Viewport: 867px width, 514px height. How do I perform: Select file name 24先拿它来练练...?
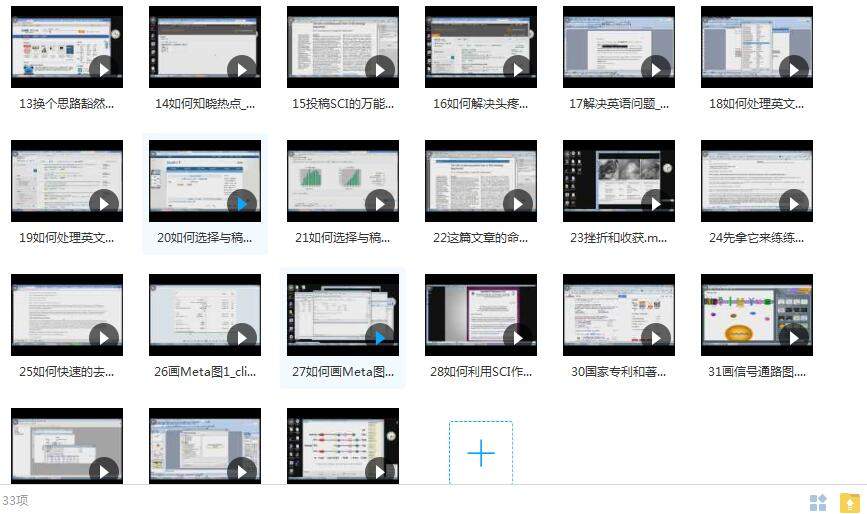756,238
